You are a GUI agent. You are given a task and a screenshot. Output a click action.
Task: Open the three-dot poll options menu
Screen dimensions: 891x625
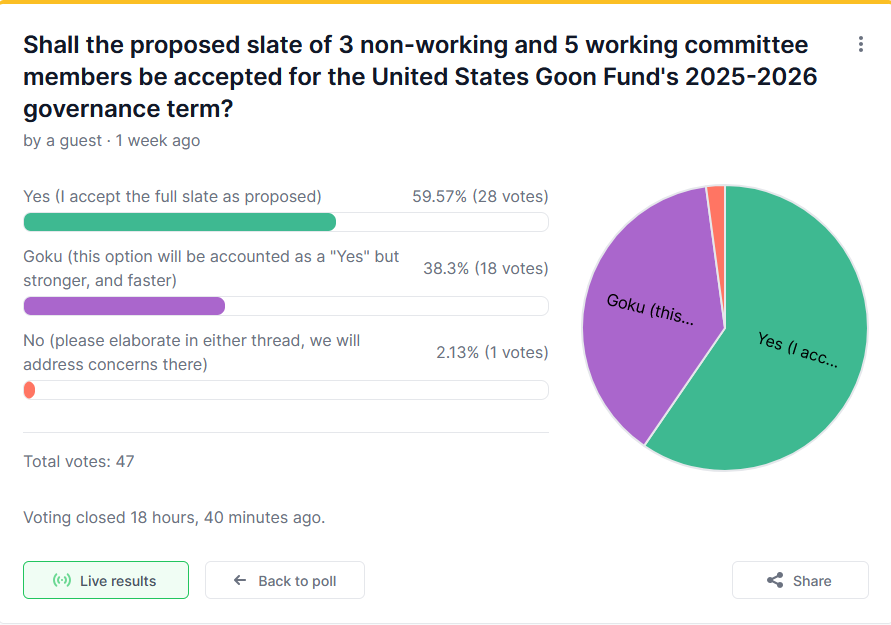click(x=860, y=45)
